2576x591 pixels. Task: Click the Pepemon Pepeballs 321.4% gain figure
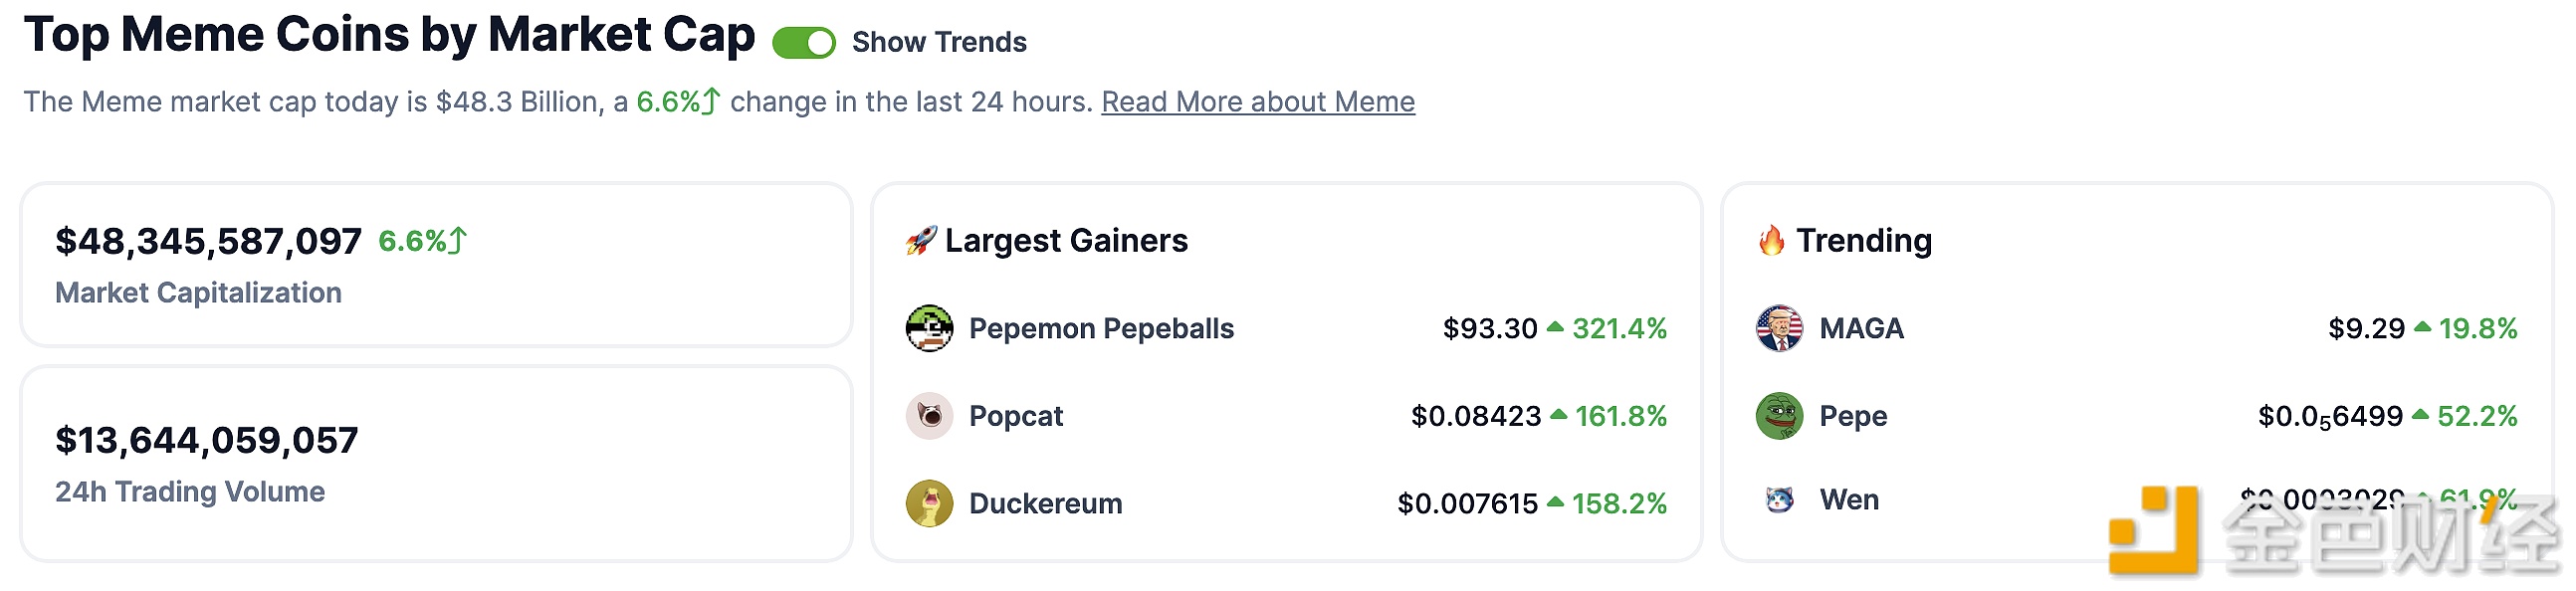coord(1618,328)
